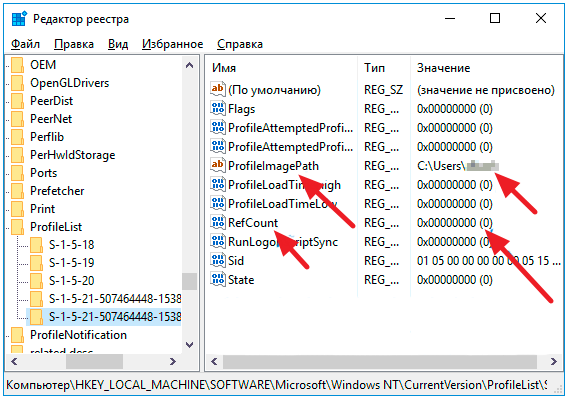Click the C:\Users\ path data cell
This screenshot has height=399, width=568.
coord(458,166)
